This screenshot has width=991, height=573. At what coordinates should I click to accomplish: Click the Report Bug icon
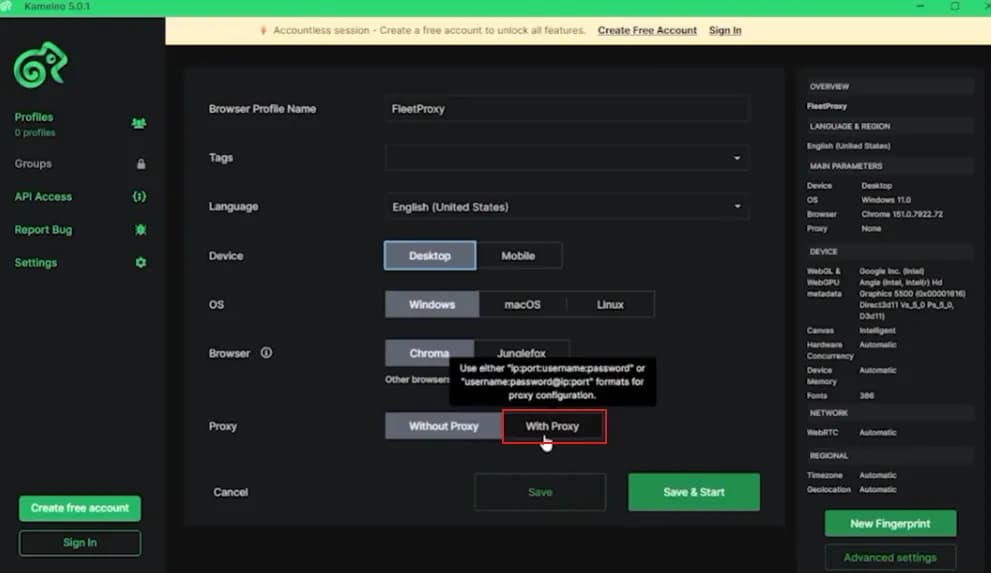coord(140,229)
